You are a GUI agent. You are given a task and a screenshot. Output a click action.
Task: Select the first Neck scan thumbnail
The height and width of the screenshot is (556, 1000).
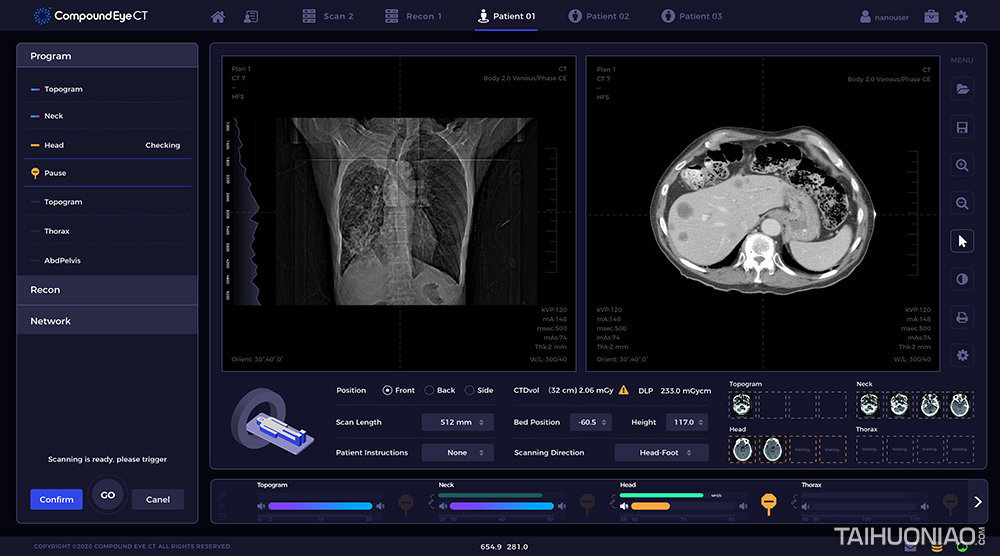tap(870, 405)
